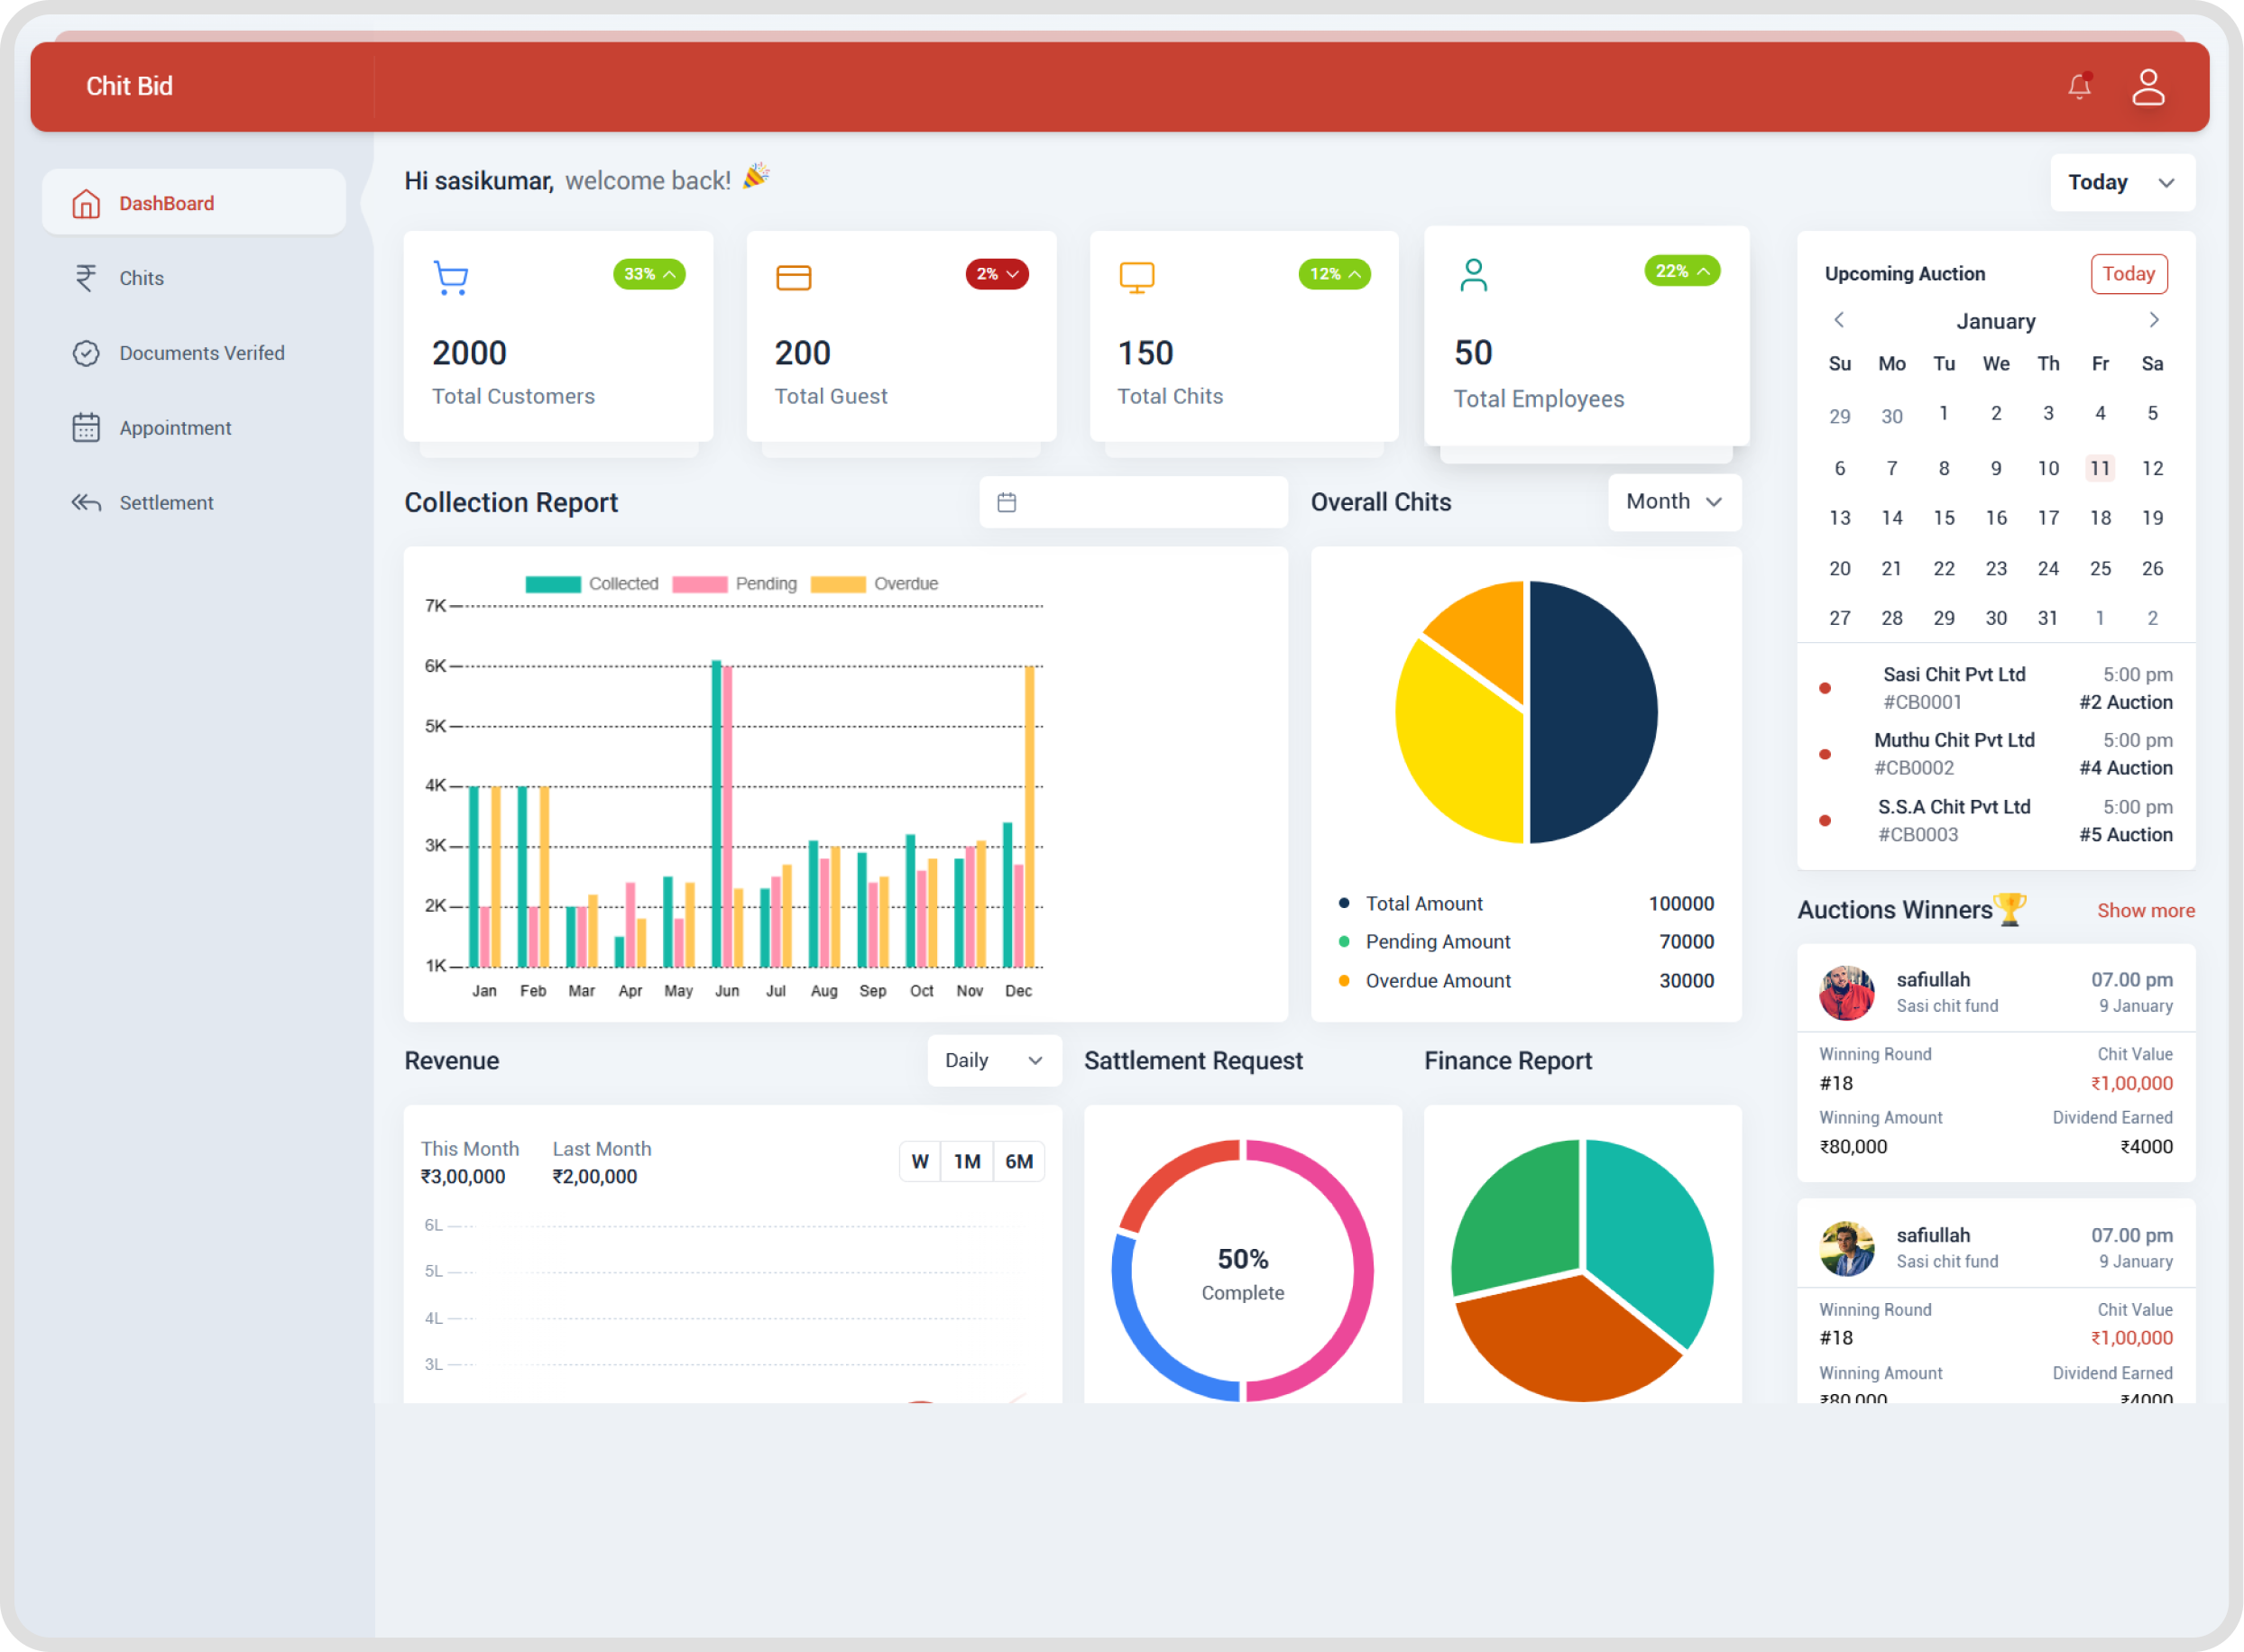This screenshot has height=1652, width=2244.
Task: Toggle Overdue series in chart legend
Action: click(x=874, y=584)
